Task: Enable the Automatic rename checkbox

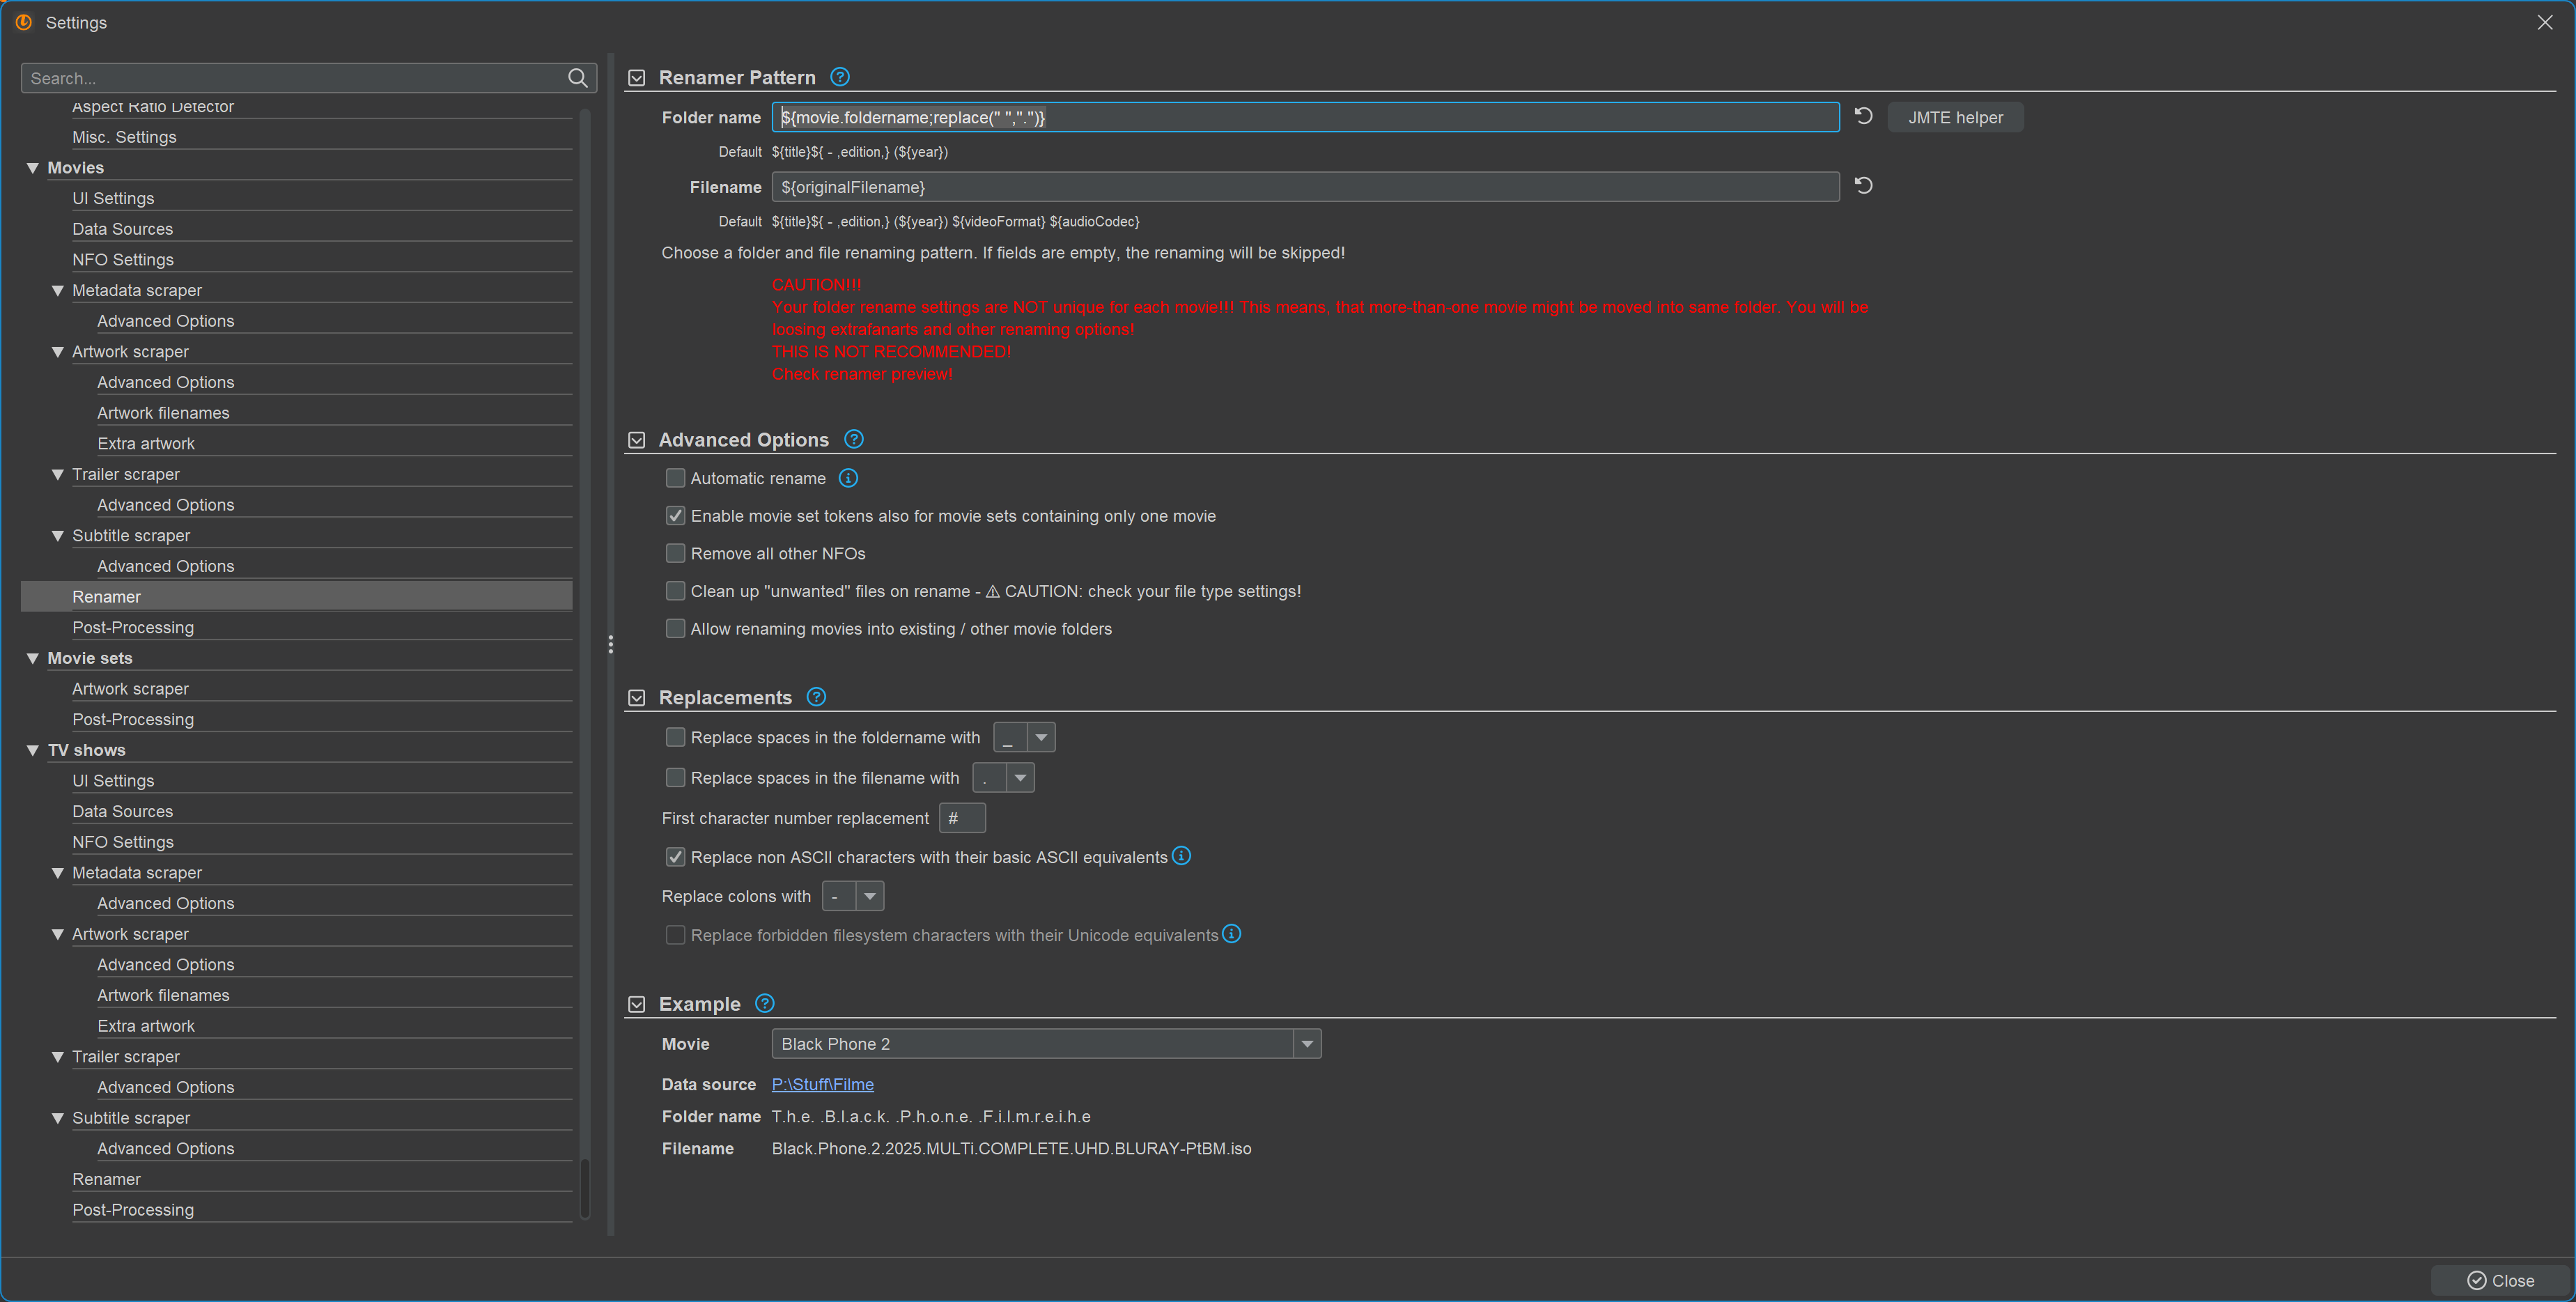Action: pyautogui.click(x=676, y=478)
